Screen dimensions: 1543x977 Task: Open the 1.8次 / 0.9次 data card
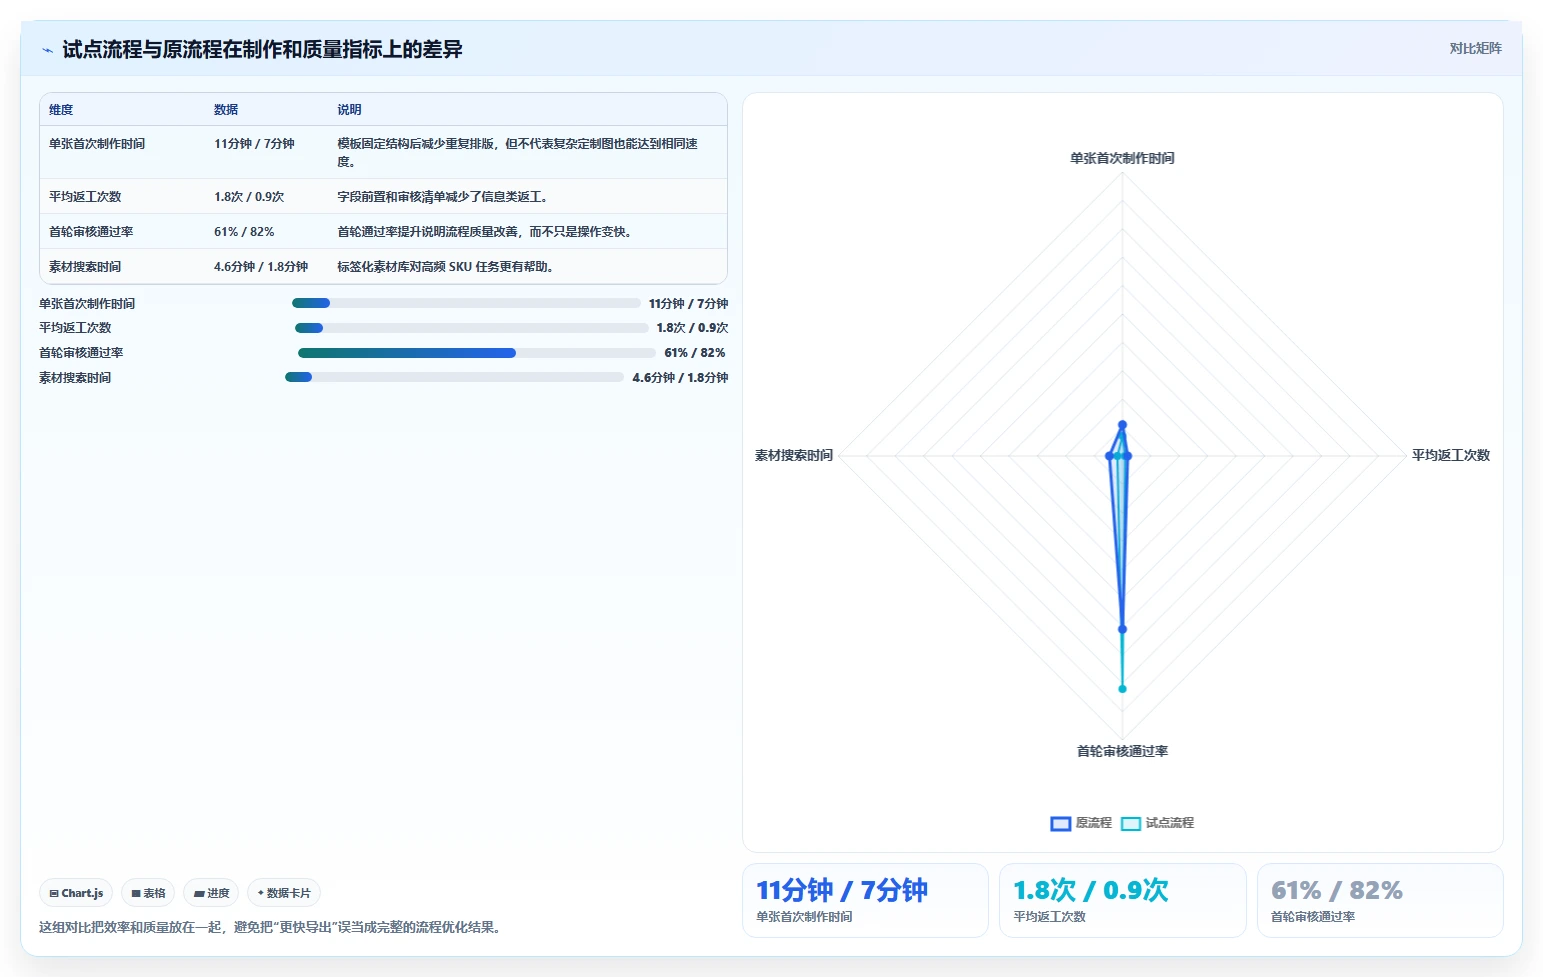point(1123,901)
